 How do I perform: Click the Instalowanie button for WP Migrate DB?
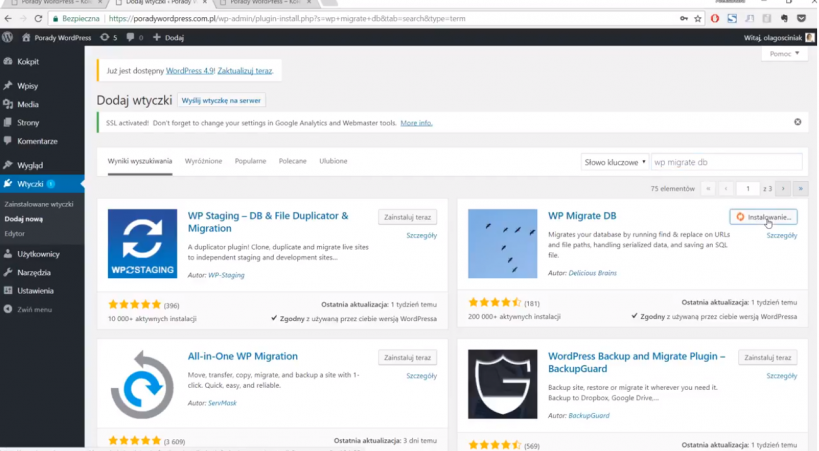click(x=763, y=217)
